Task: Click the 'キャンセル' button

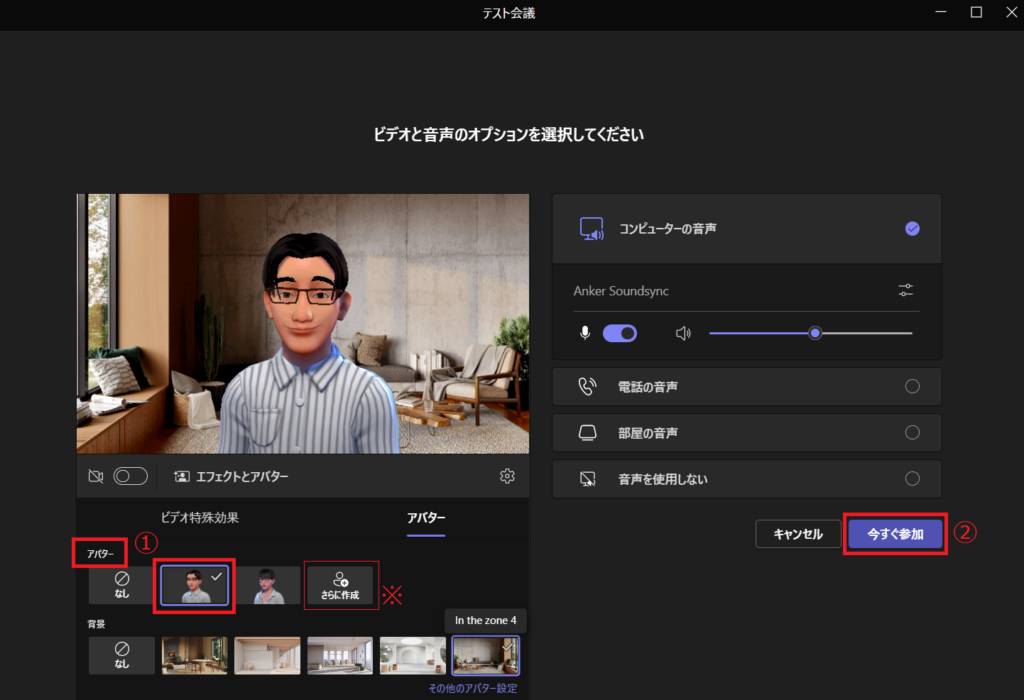Action: tap(798, 534)
